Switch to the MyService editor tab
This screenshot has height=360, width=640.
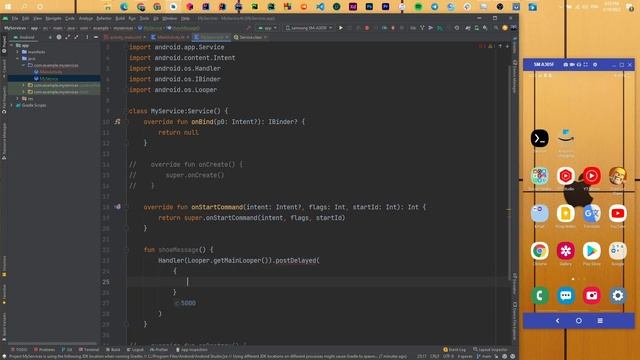pyautogui.click(x=211, y=37)
